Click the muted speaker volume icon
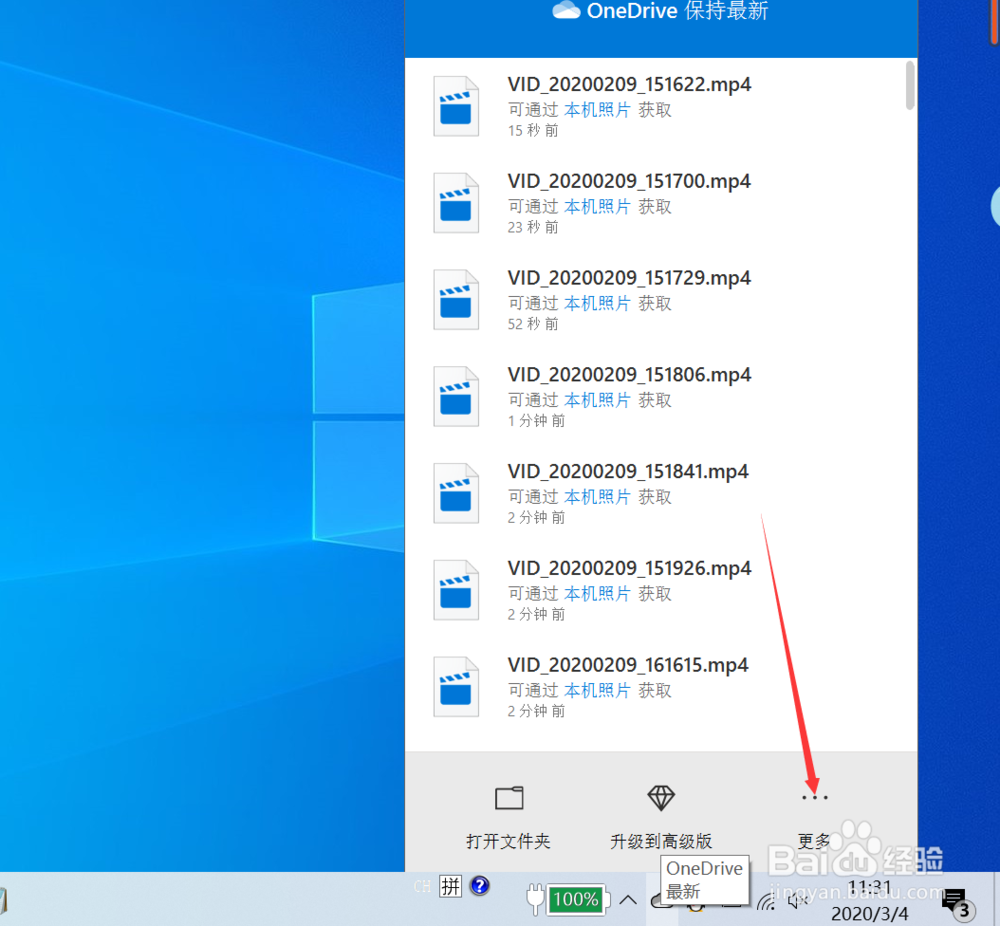The width and height of the screenshot is (1000, 926). point(797,901)
